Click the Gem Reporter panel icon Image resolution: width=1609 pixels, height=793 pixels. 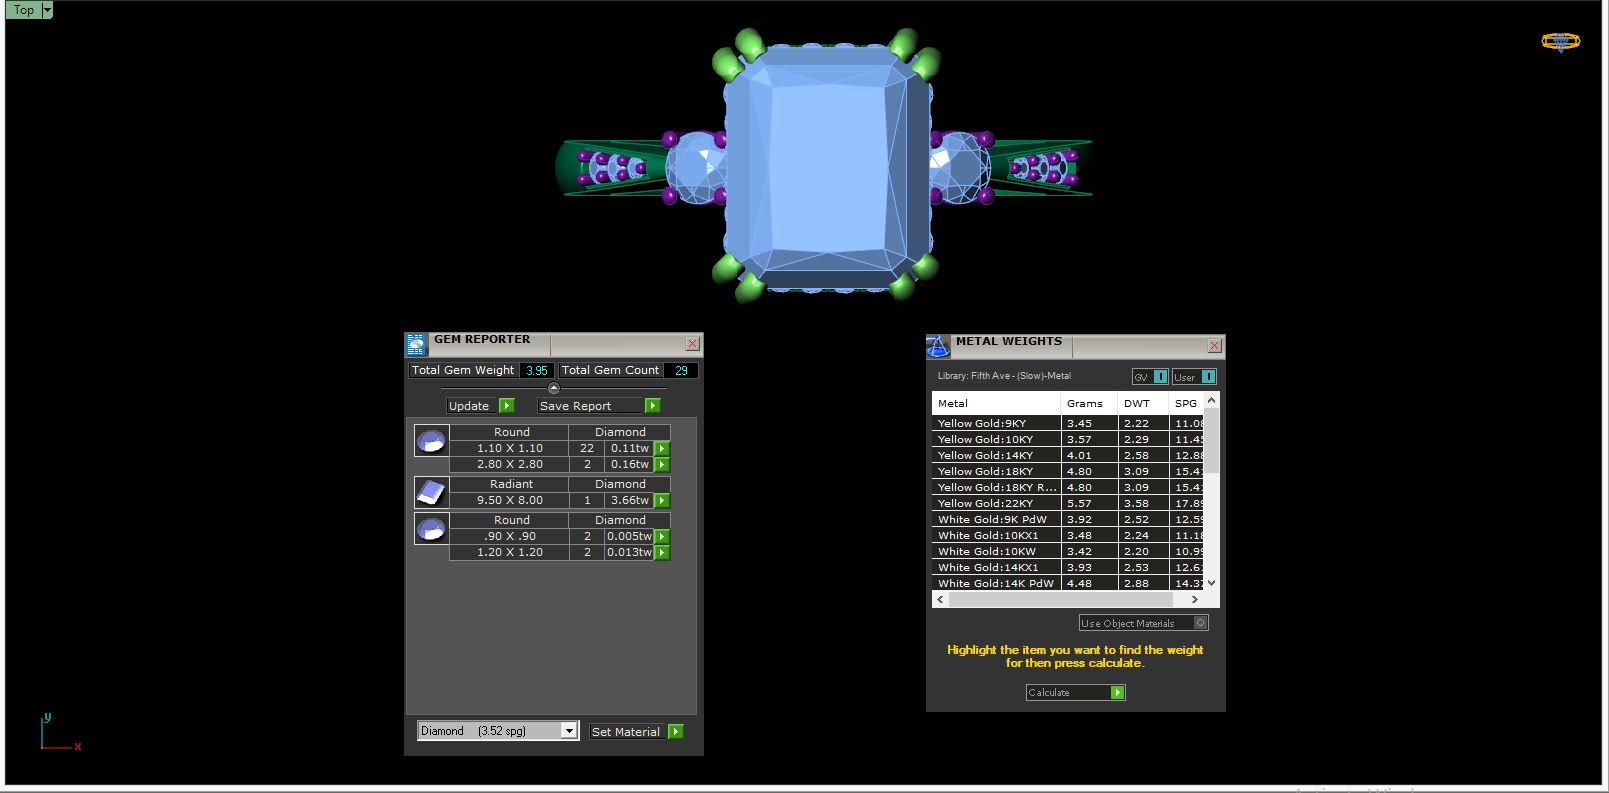coord(416,344)
